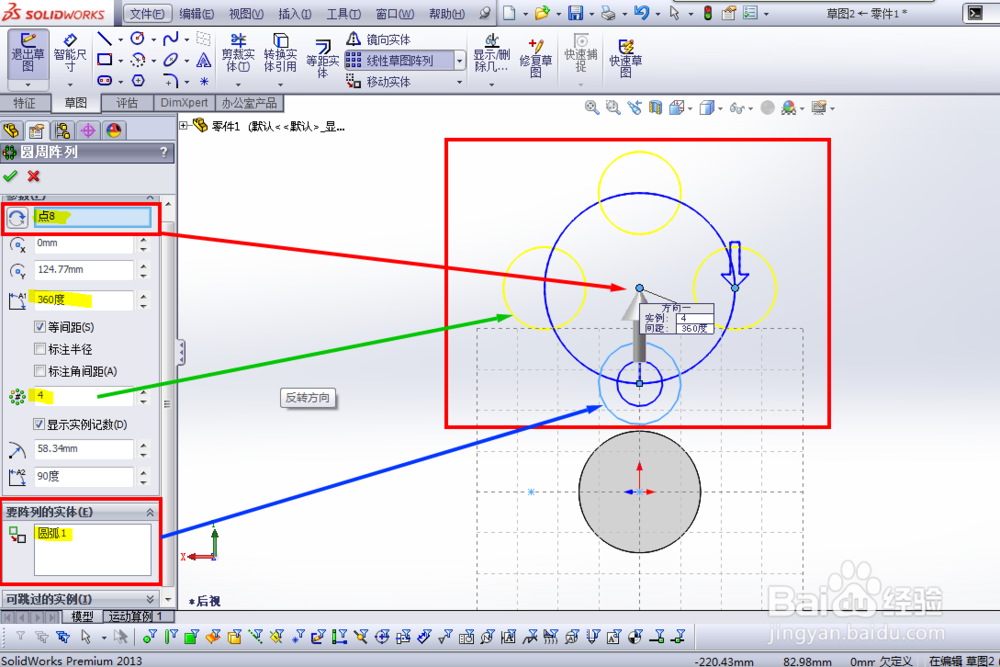Open the dropdown next to 线性草图阵列
The image size is (1000, 667).
point(461,60)
